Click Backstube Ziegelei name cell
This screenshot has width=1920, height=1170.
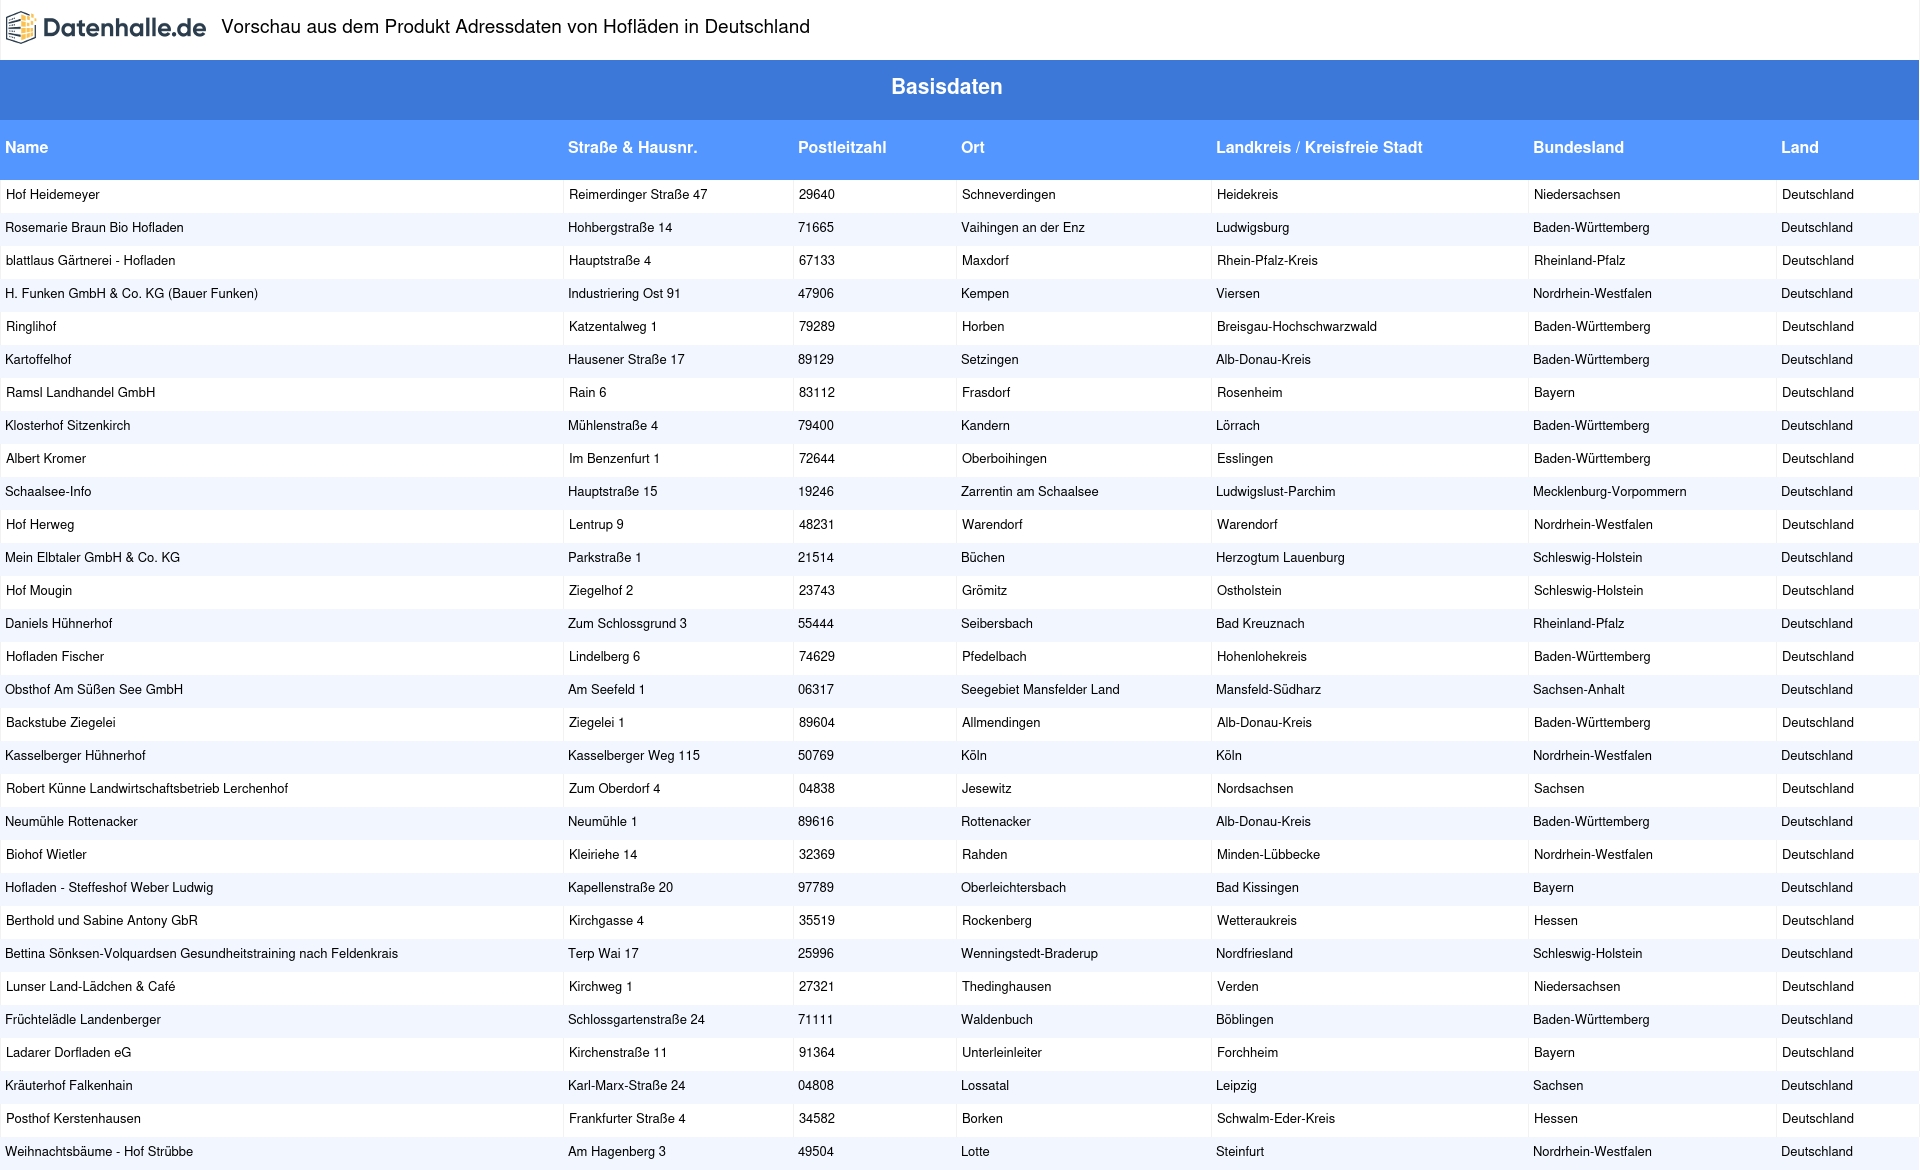coord(61,723)
